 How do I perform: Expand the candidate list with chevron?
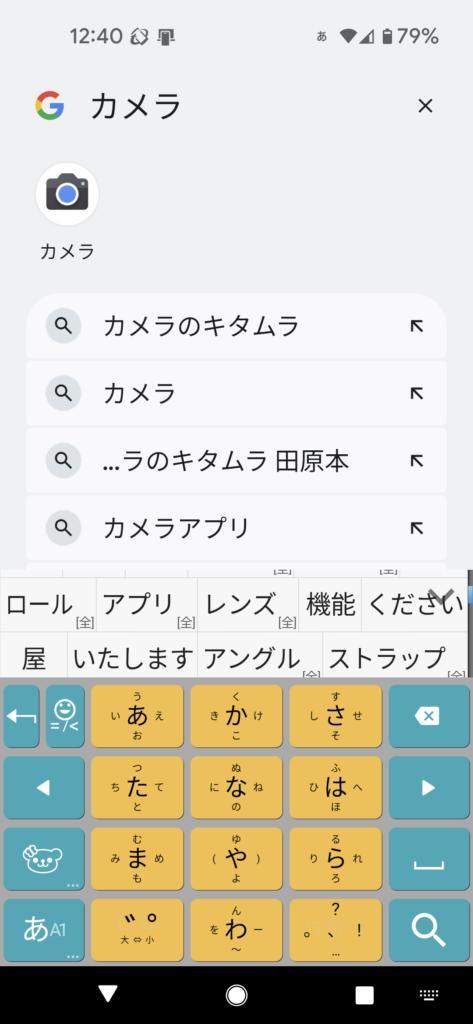tap(440, 595)
